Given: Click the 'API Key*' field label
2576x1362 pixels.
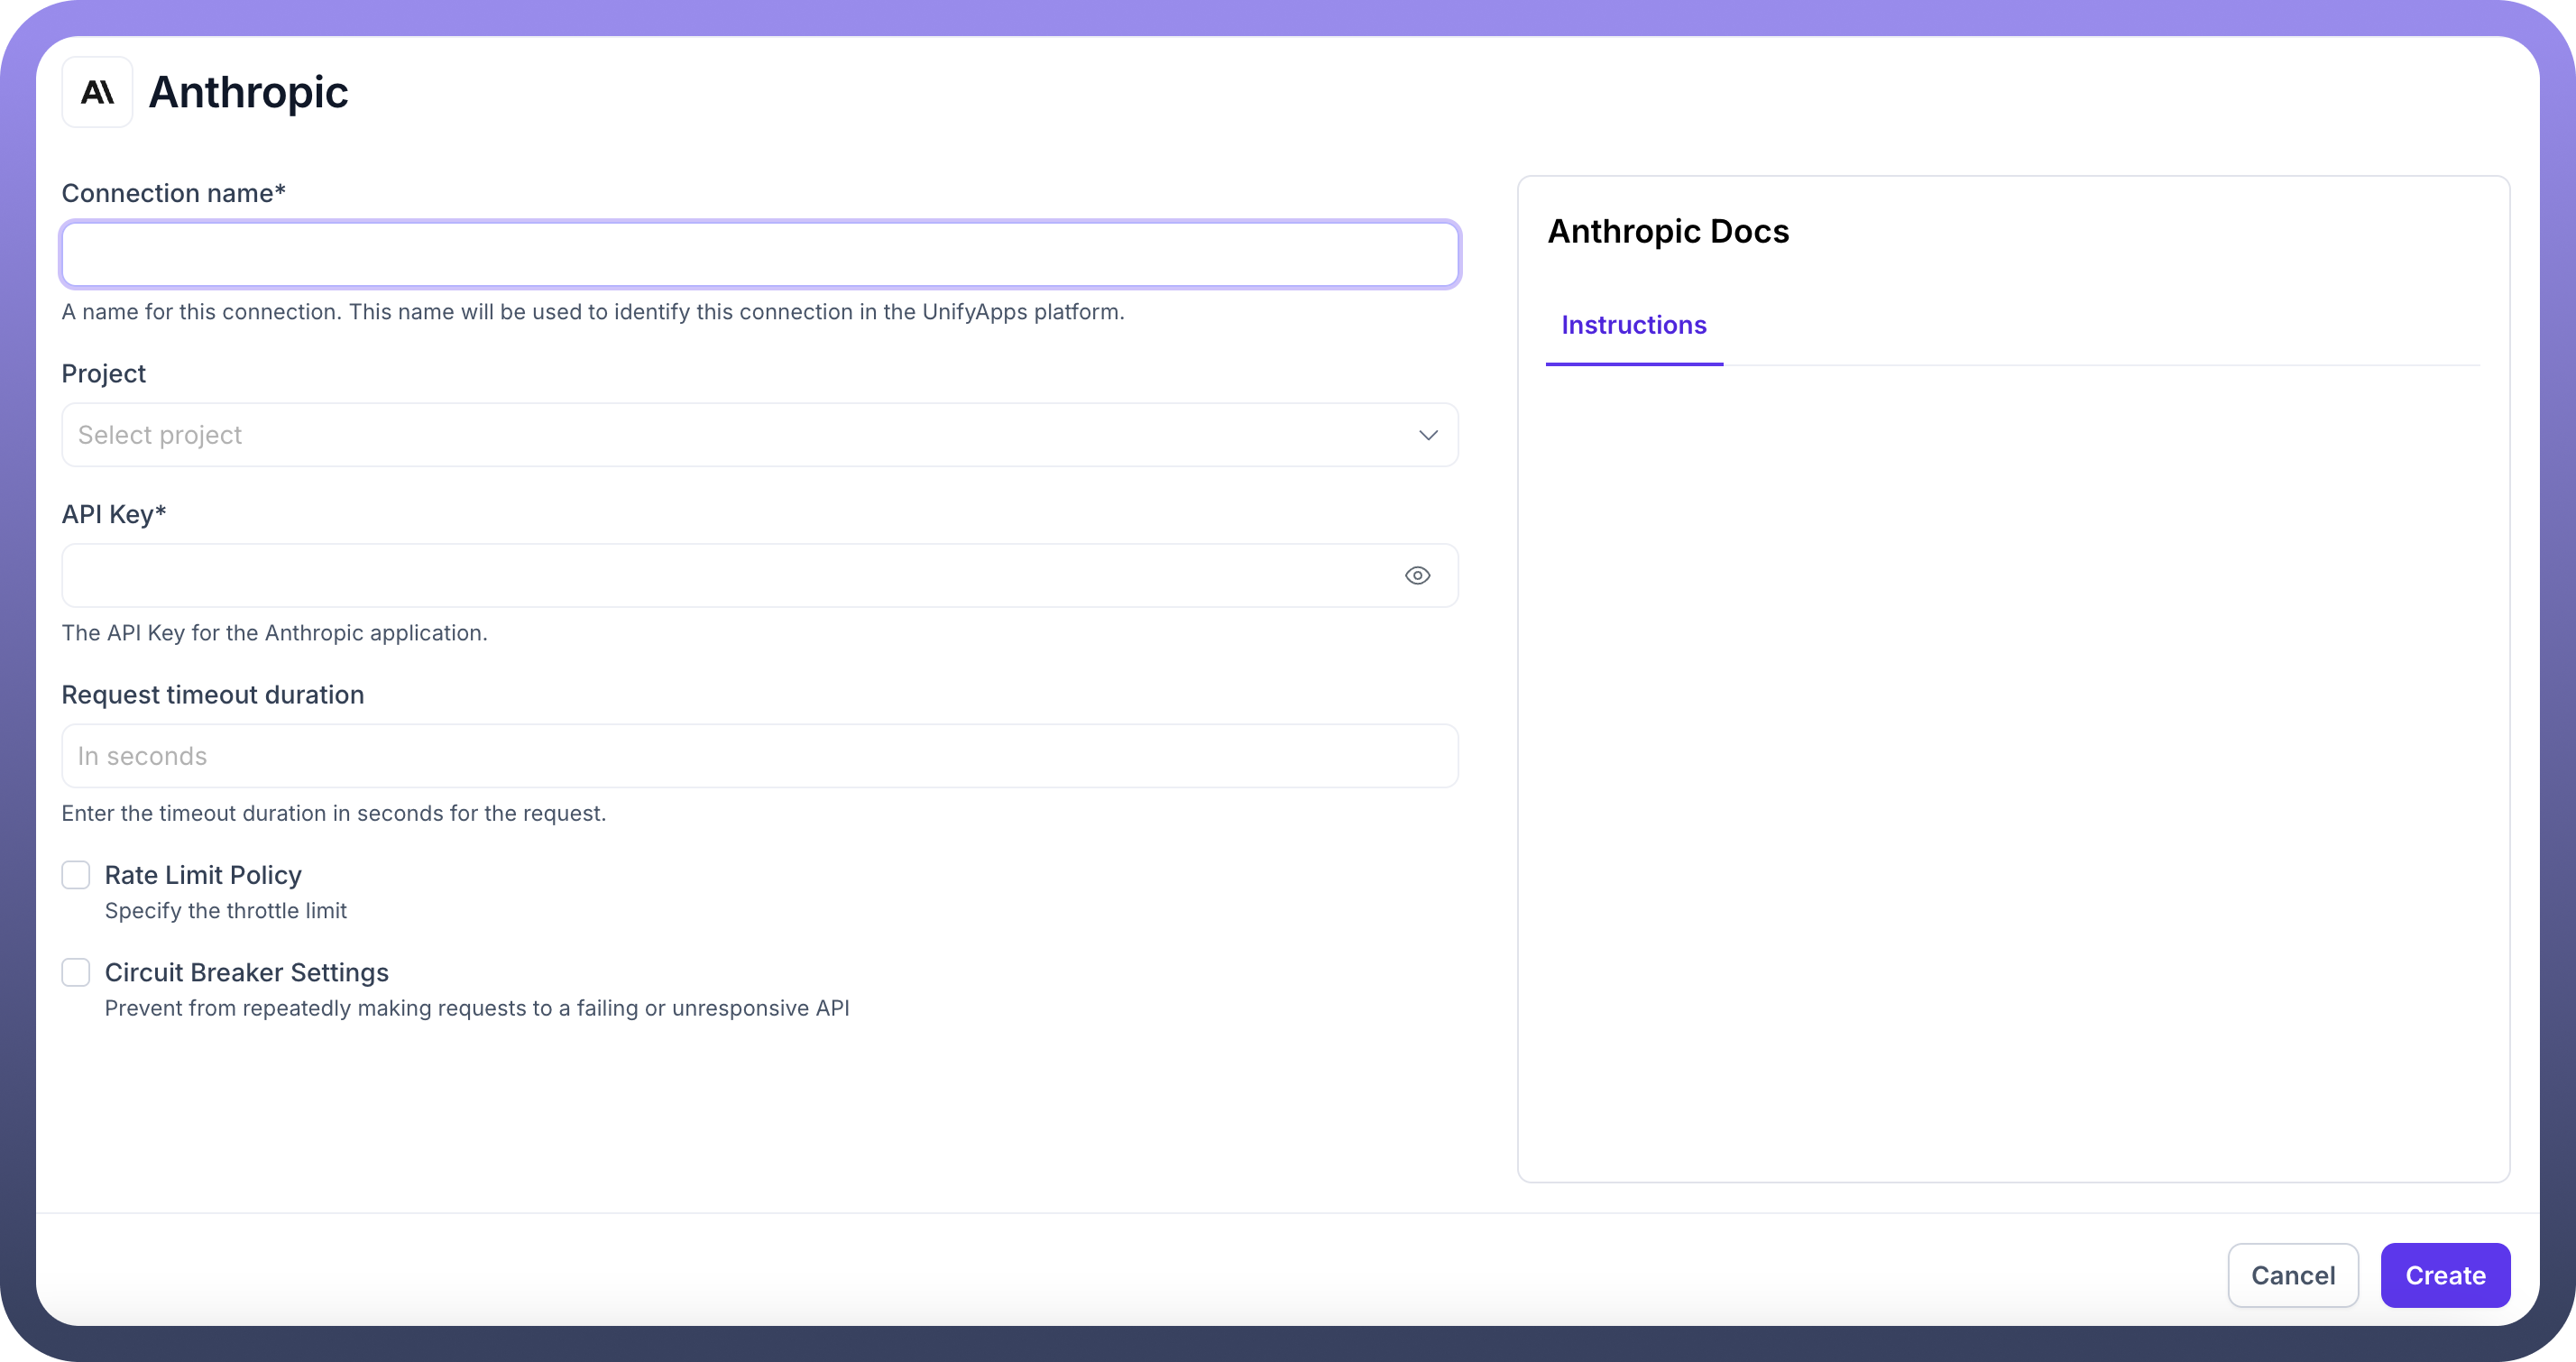Looking at the screenshot, I should coord(114,514).
